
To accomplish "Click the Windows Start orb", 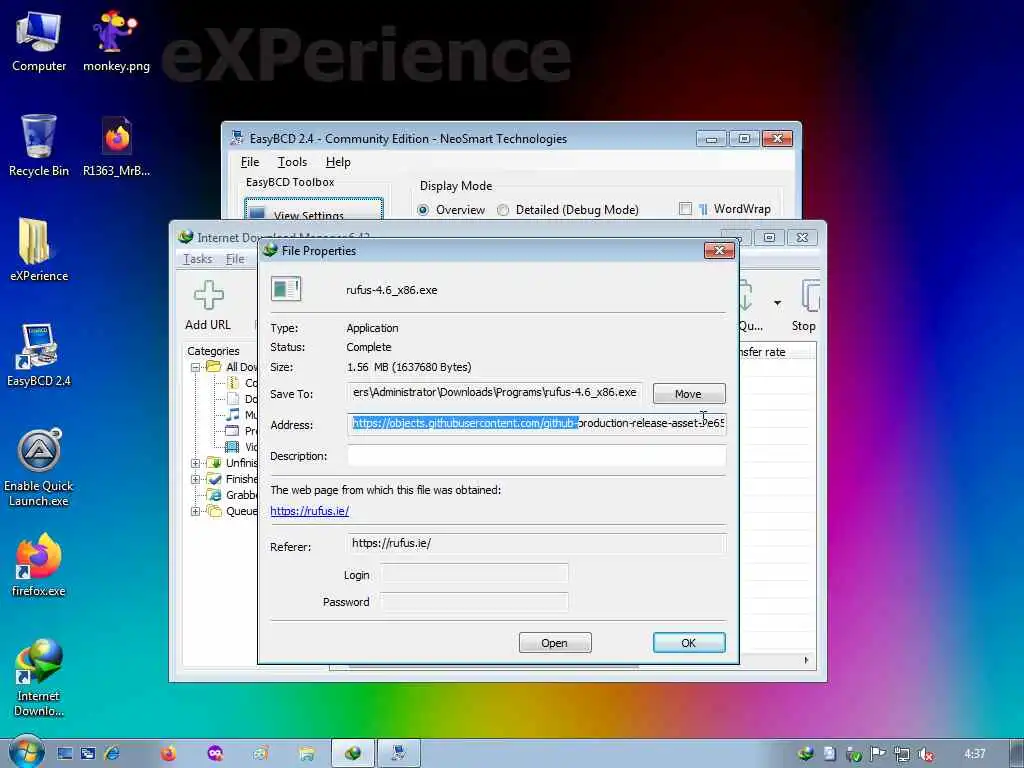I will [25, 754].
